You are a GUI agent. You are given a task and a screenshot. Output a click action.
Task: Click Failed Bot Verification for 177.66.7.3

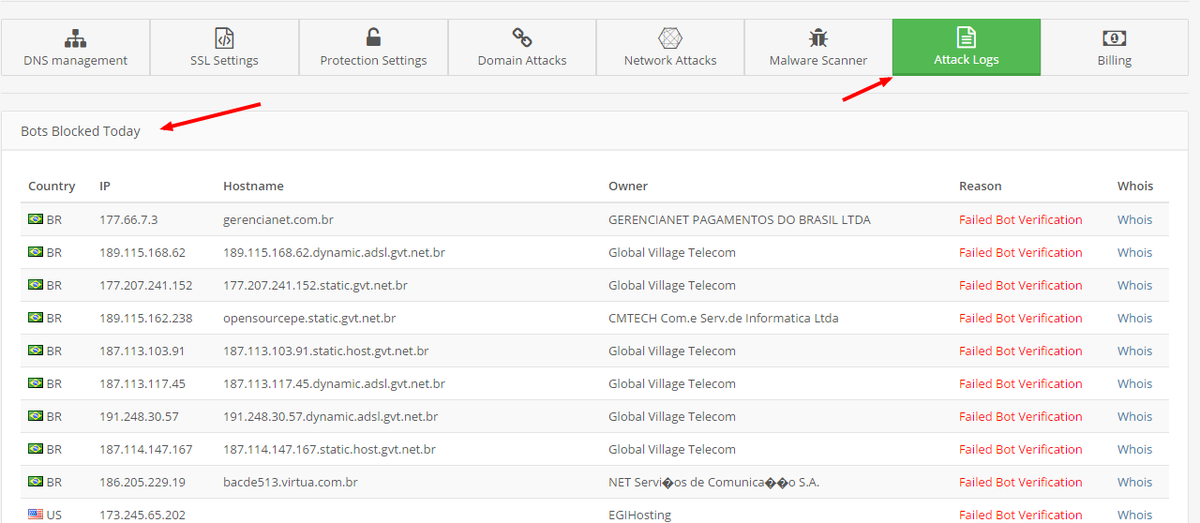pyautogui.click(x=1020, y=219)
